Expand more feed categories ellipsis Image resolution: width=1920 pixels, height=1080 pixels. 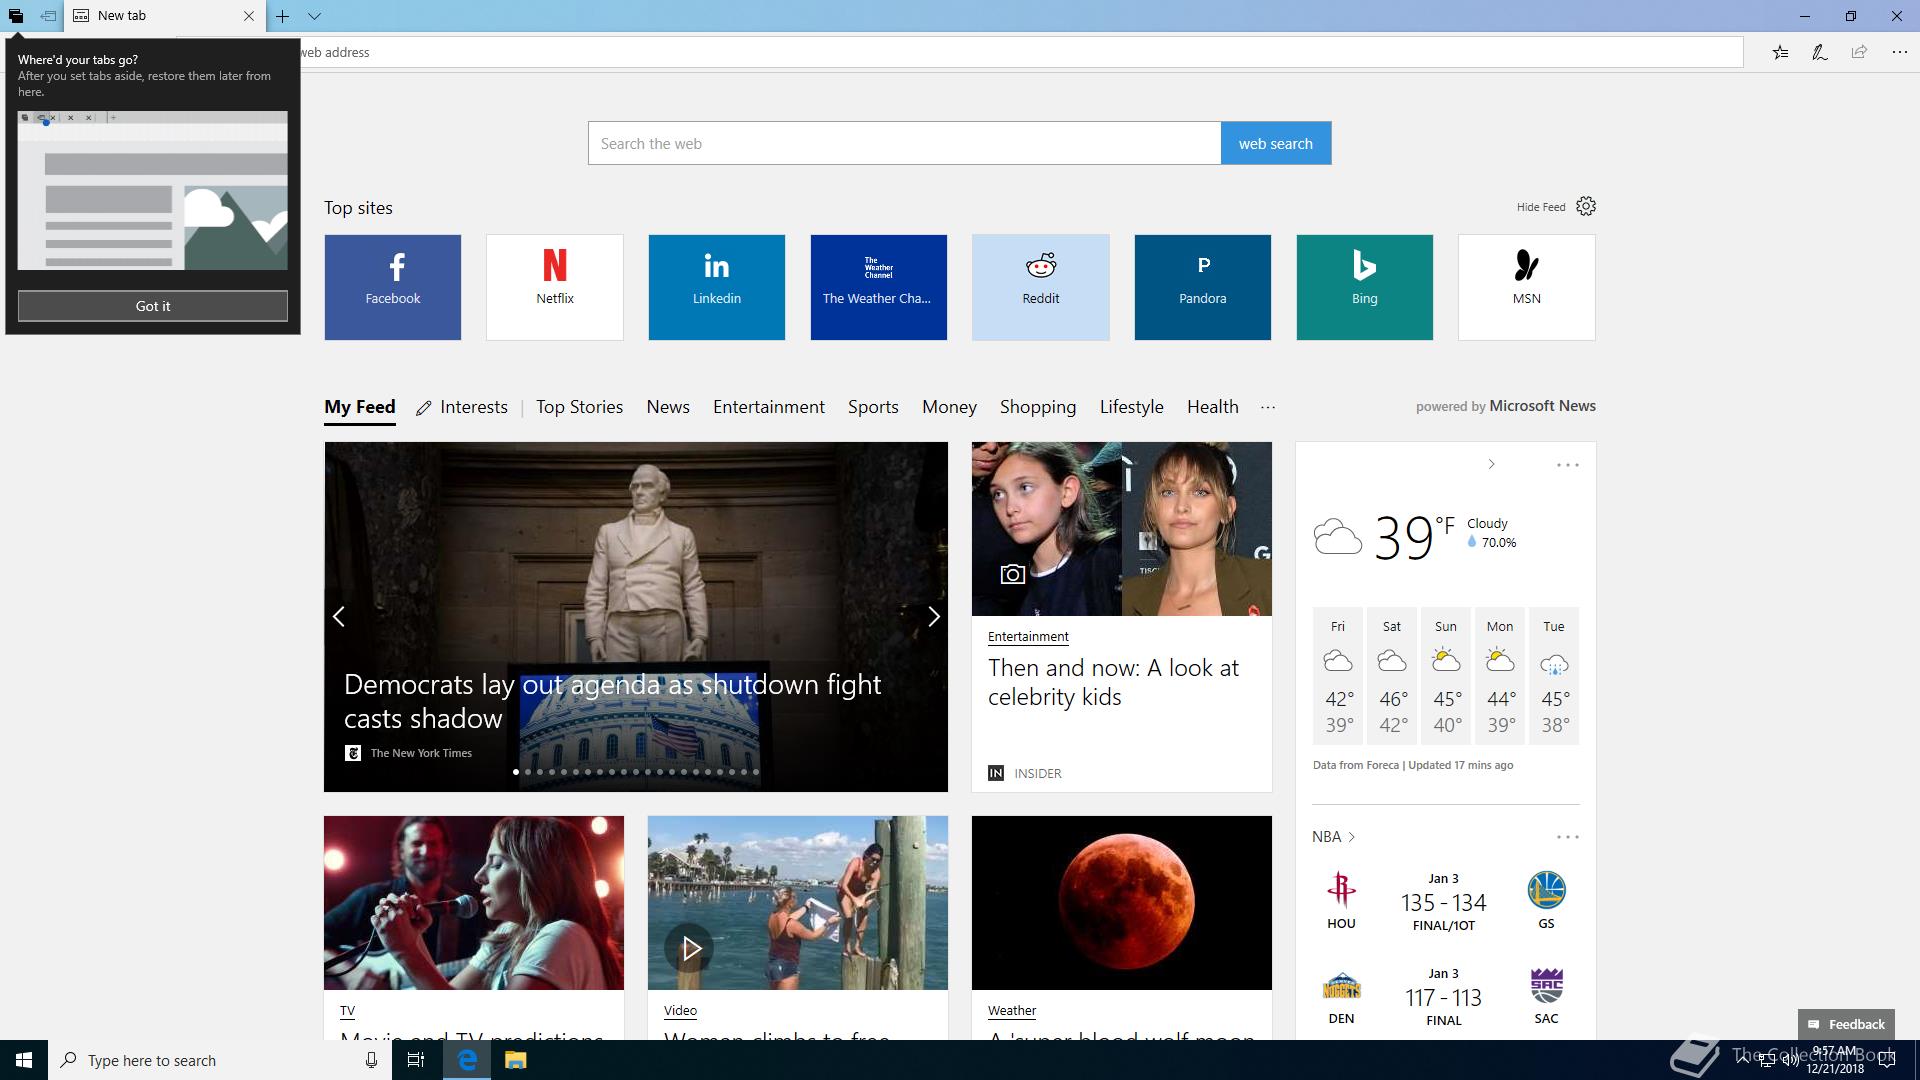1268,407
